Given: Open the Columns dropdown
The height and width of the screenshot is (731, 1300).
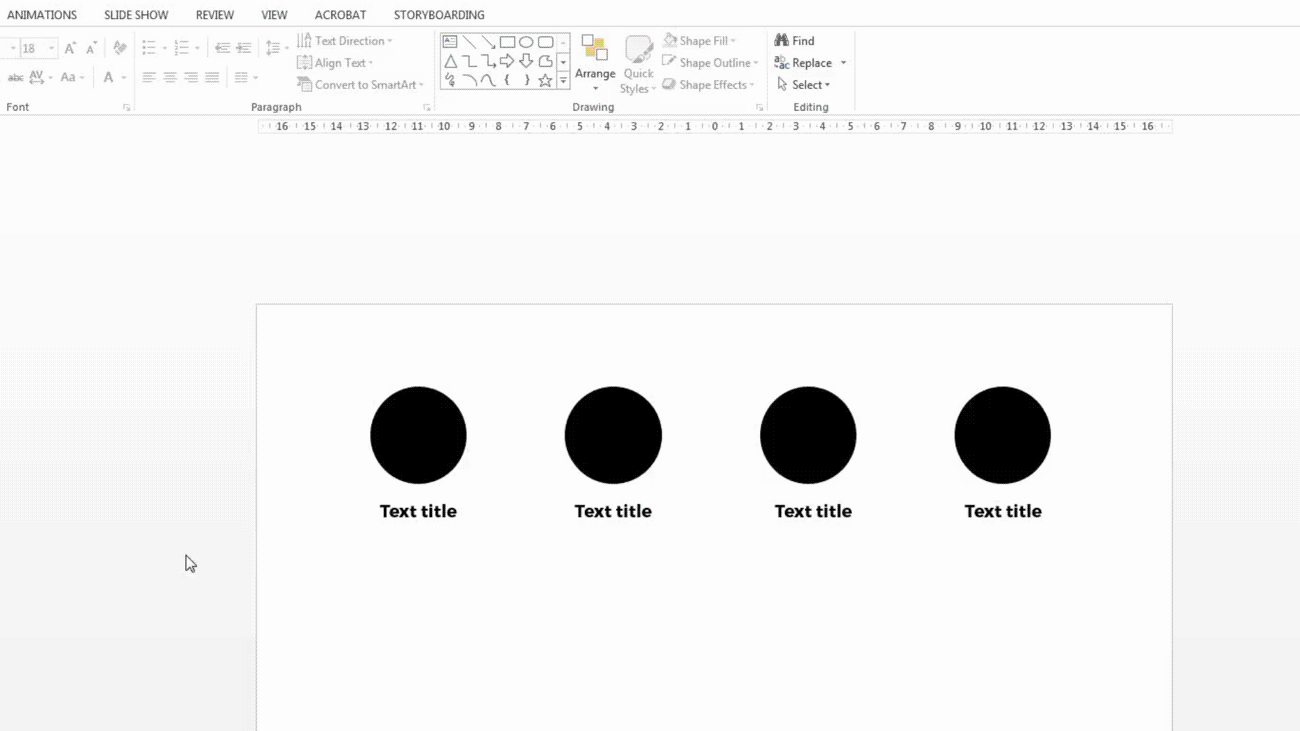Looking at the screenshot, I should pyautogui.click(x=246, y=77).
